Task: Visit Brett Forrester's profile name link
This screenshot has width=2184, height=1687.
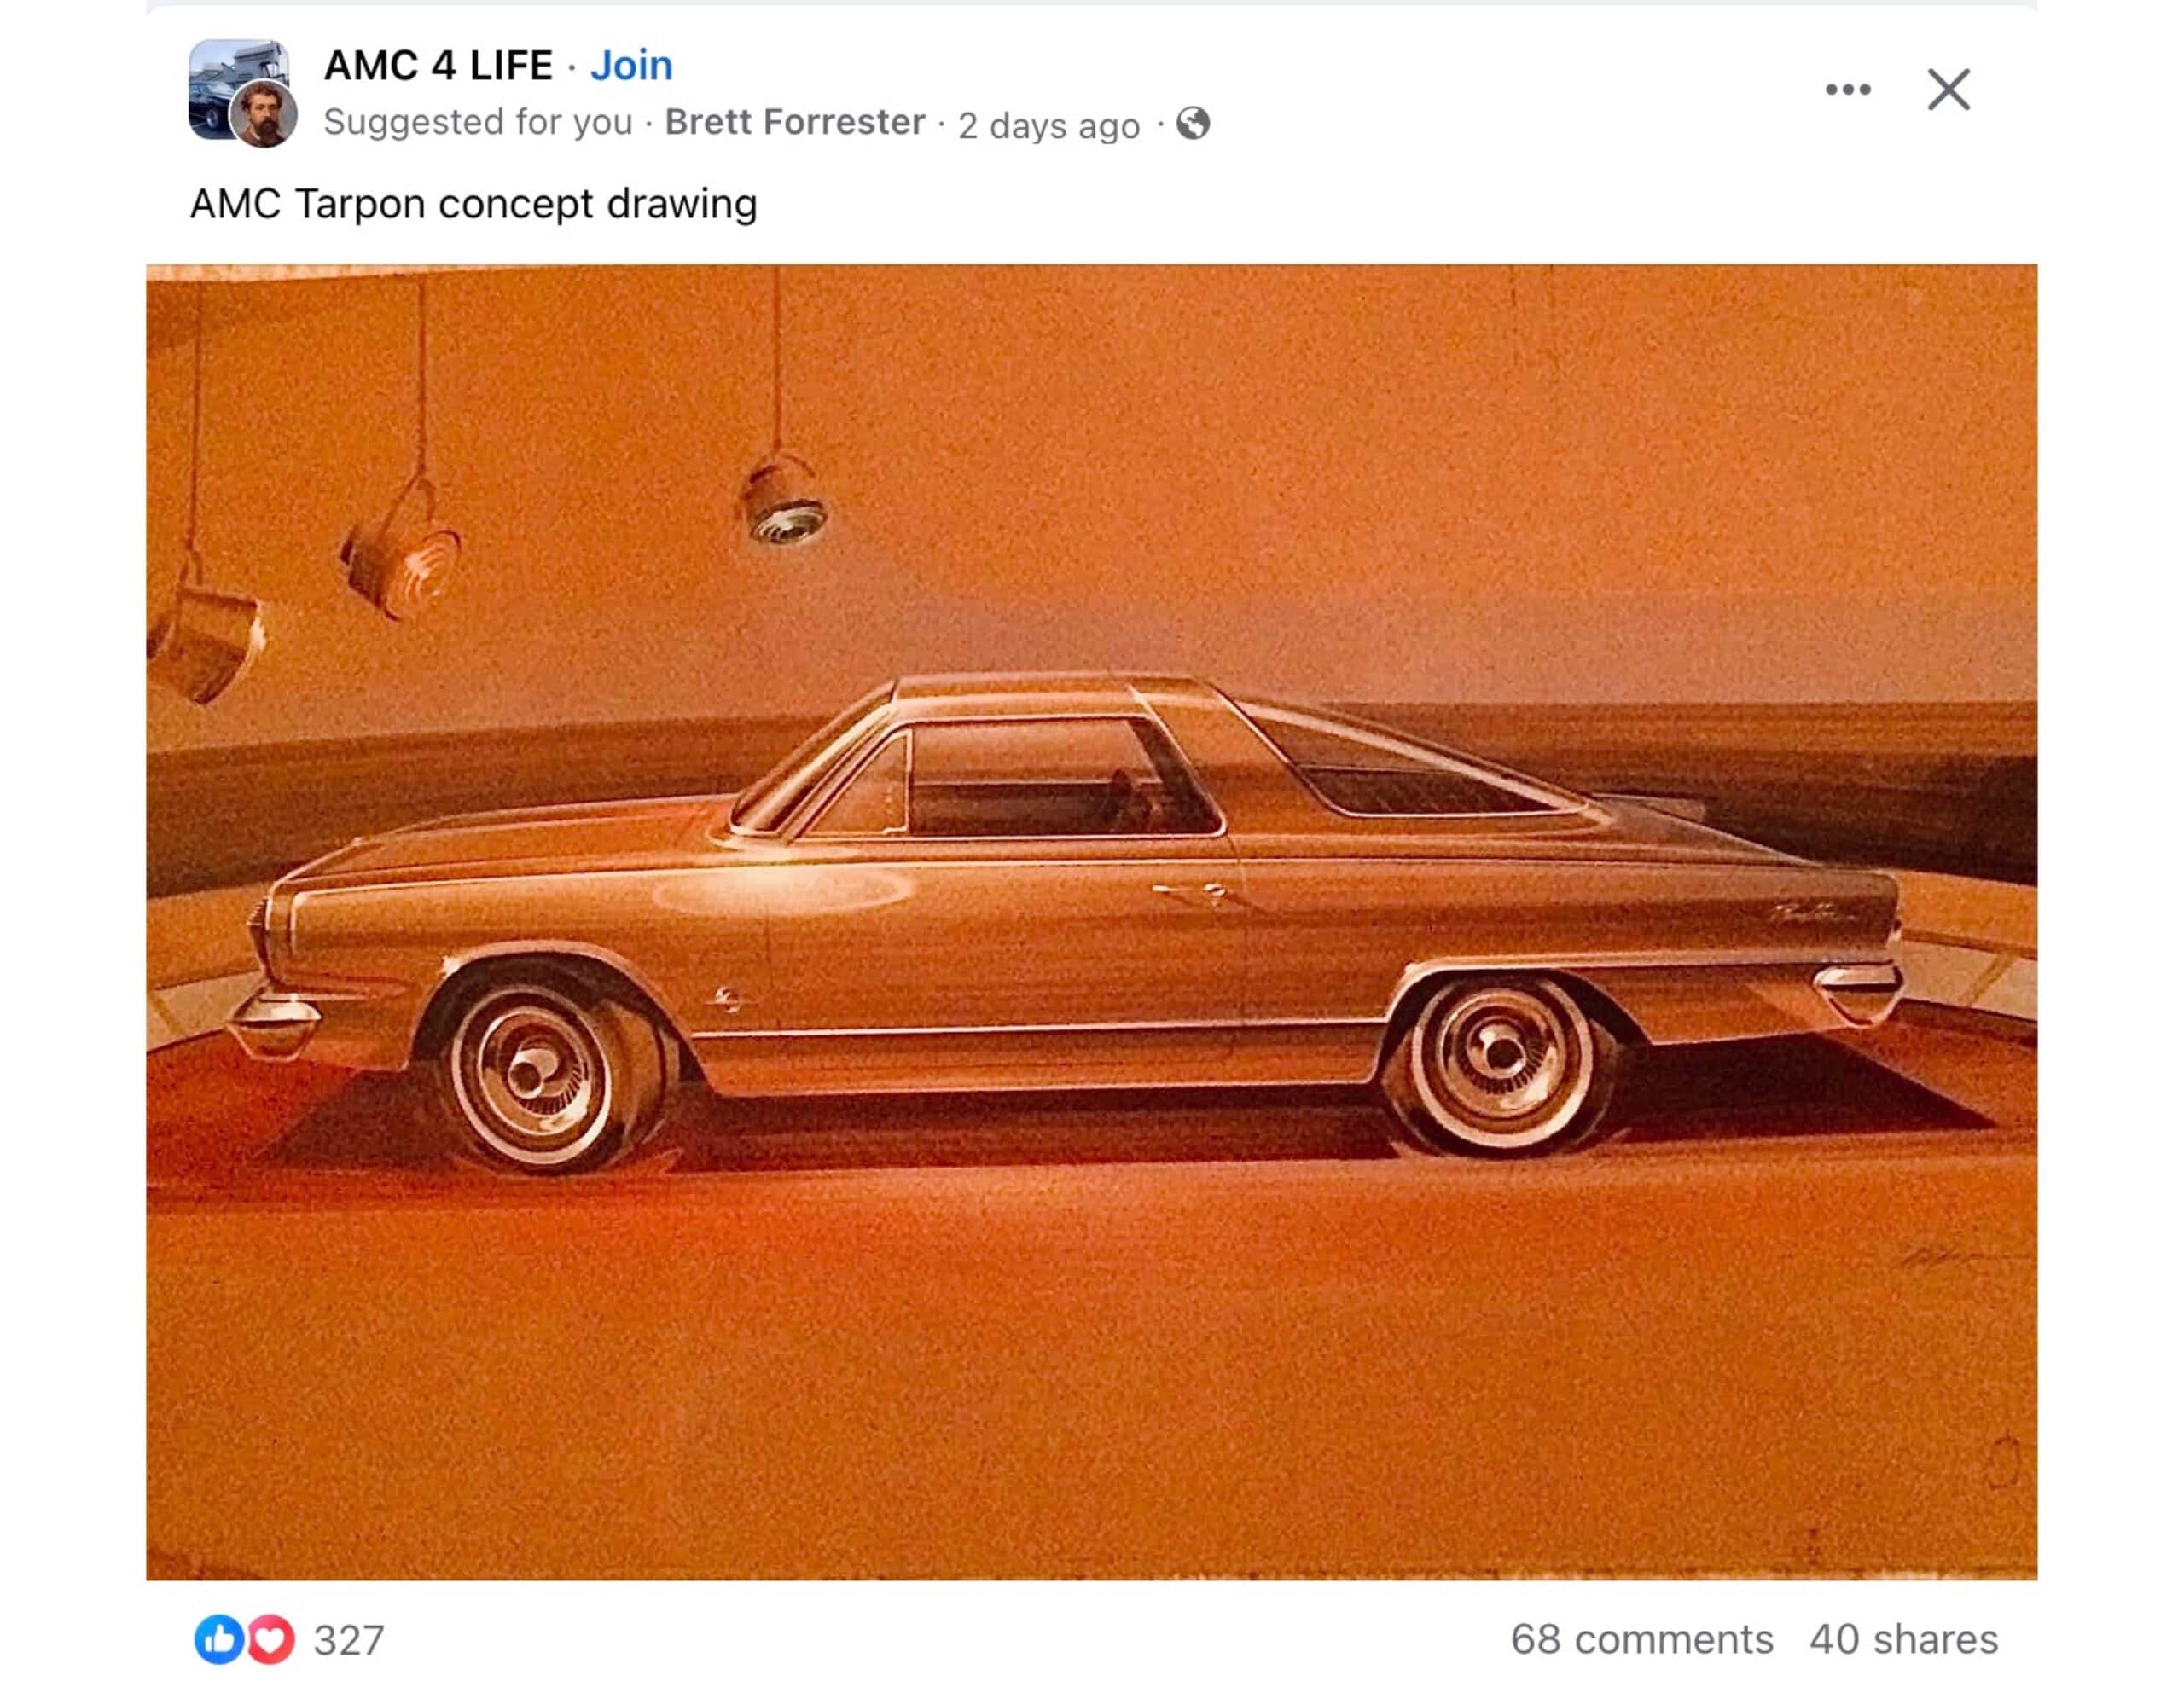Action: [795, 122]
